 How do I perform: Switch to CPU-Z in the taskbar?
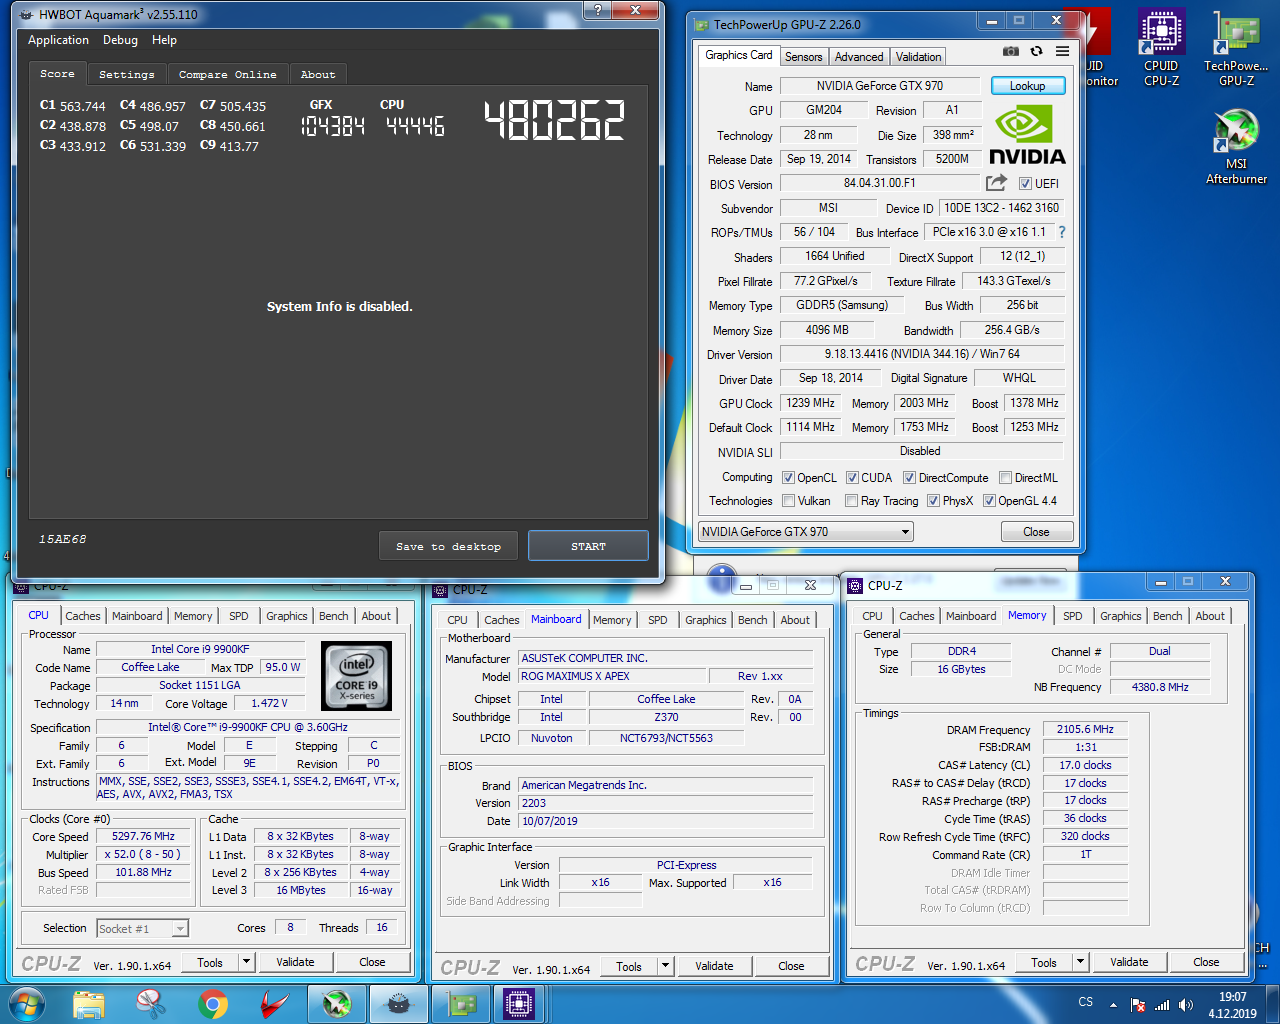(x=519, y=1004)
